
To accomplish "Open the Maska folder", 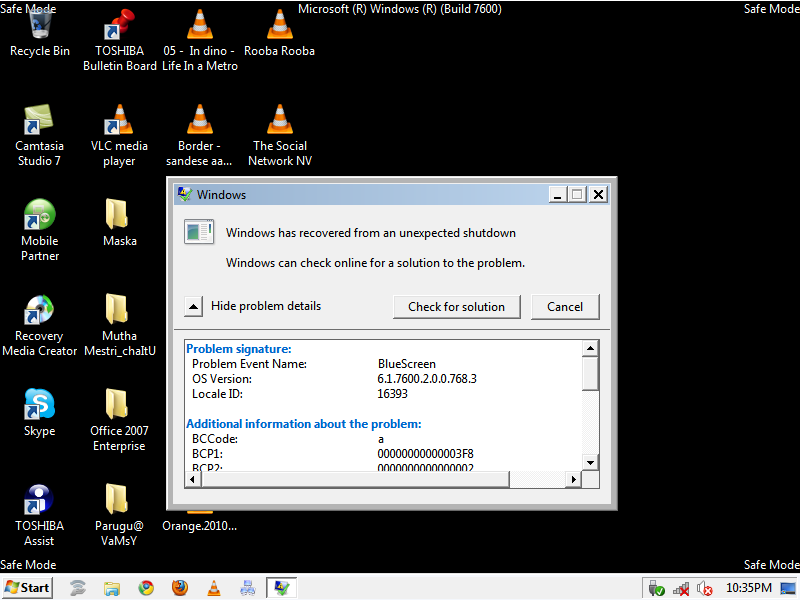I will (119, 222).
